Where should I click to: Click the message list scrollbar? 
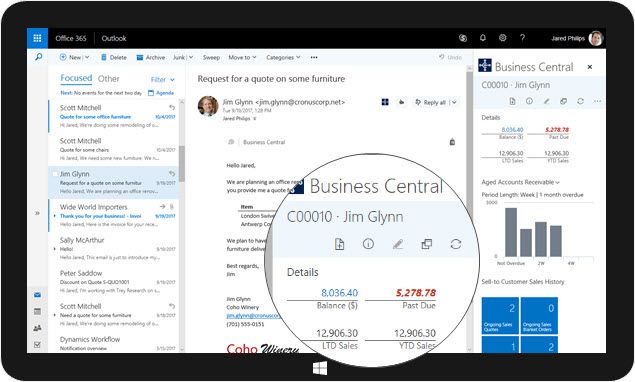[x=182, y=164]
